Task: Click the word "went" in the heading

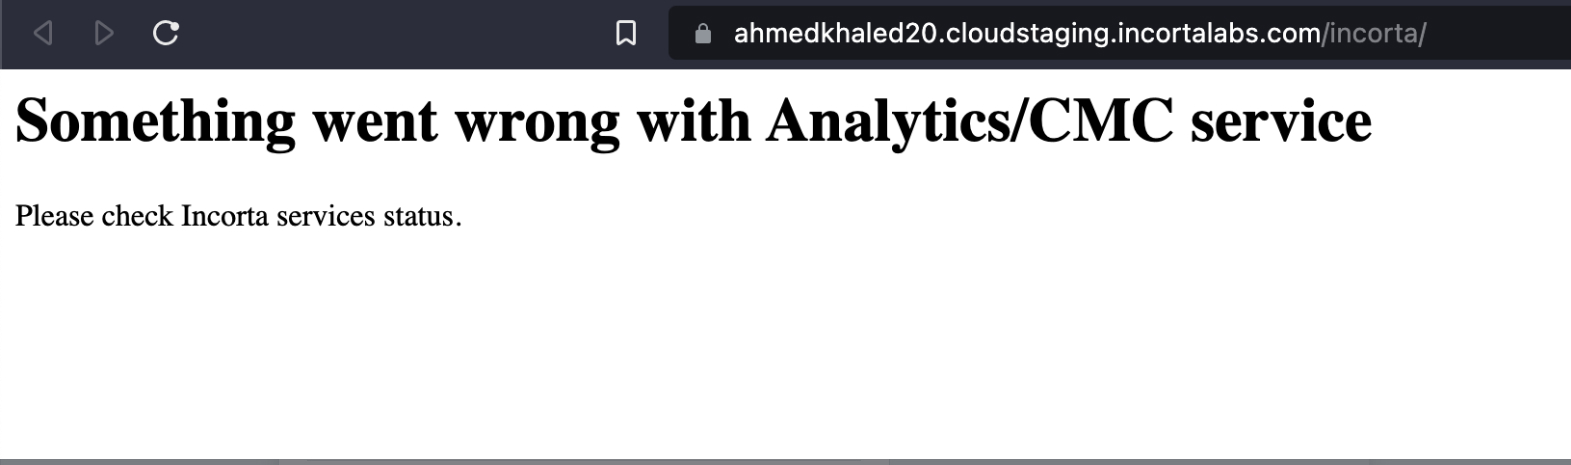Action: 376,122
